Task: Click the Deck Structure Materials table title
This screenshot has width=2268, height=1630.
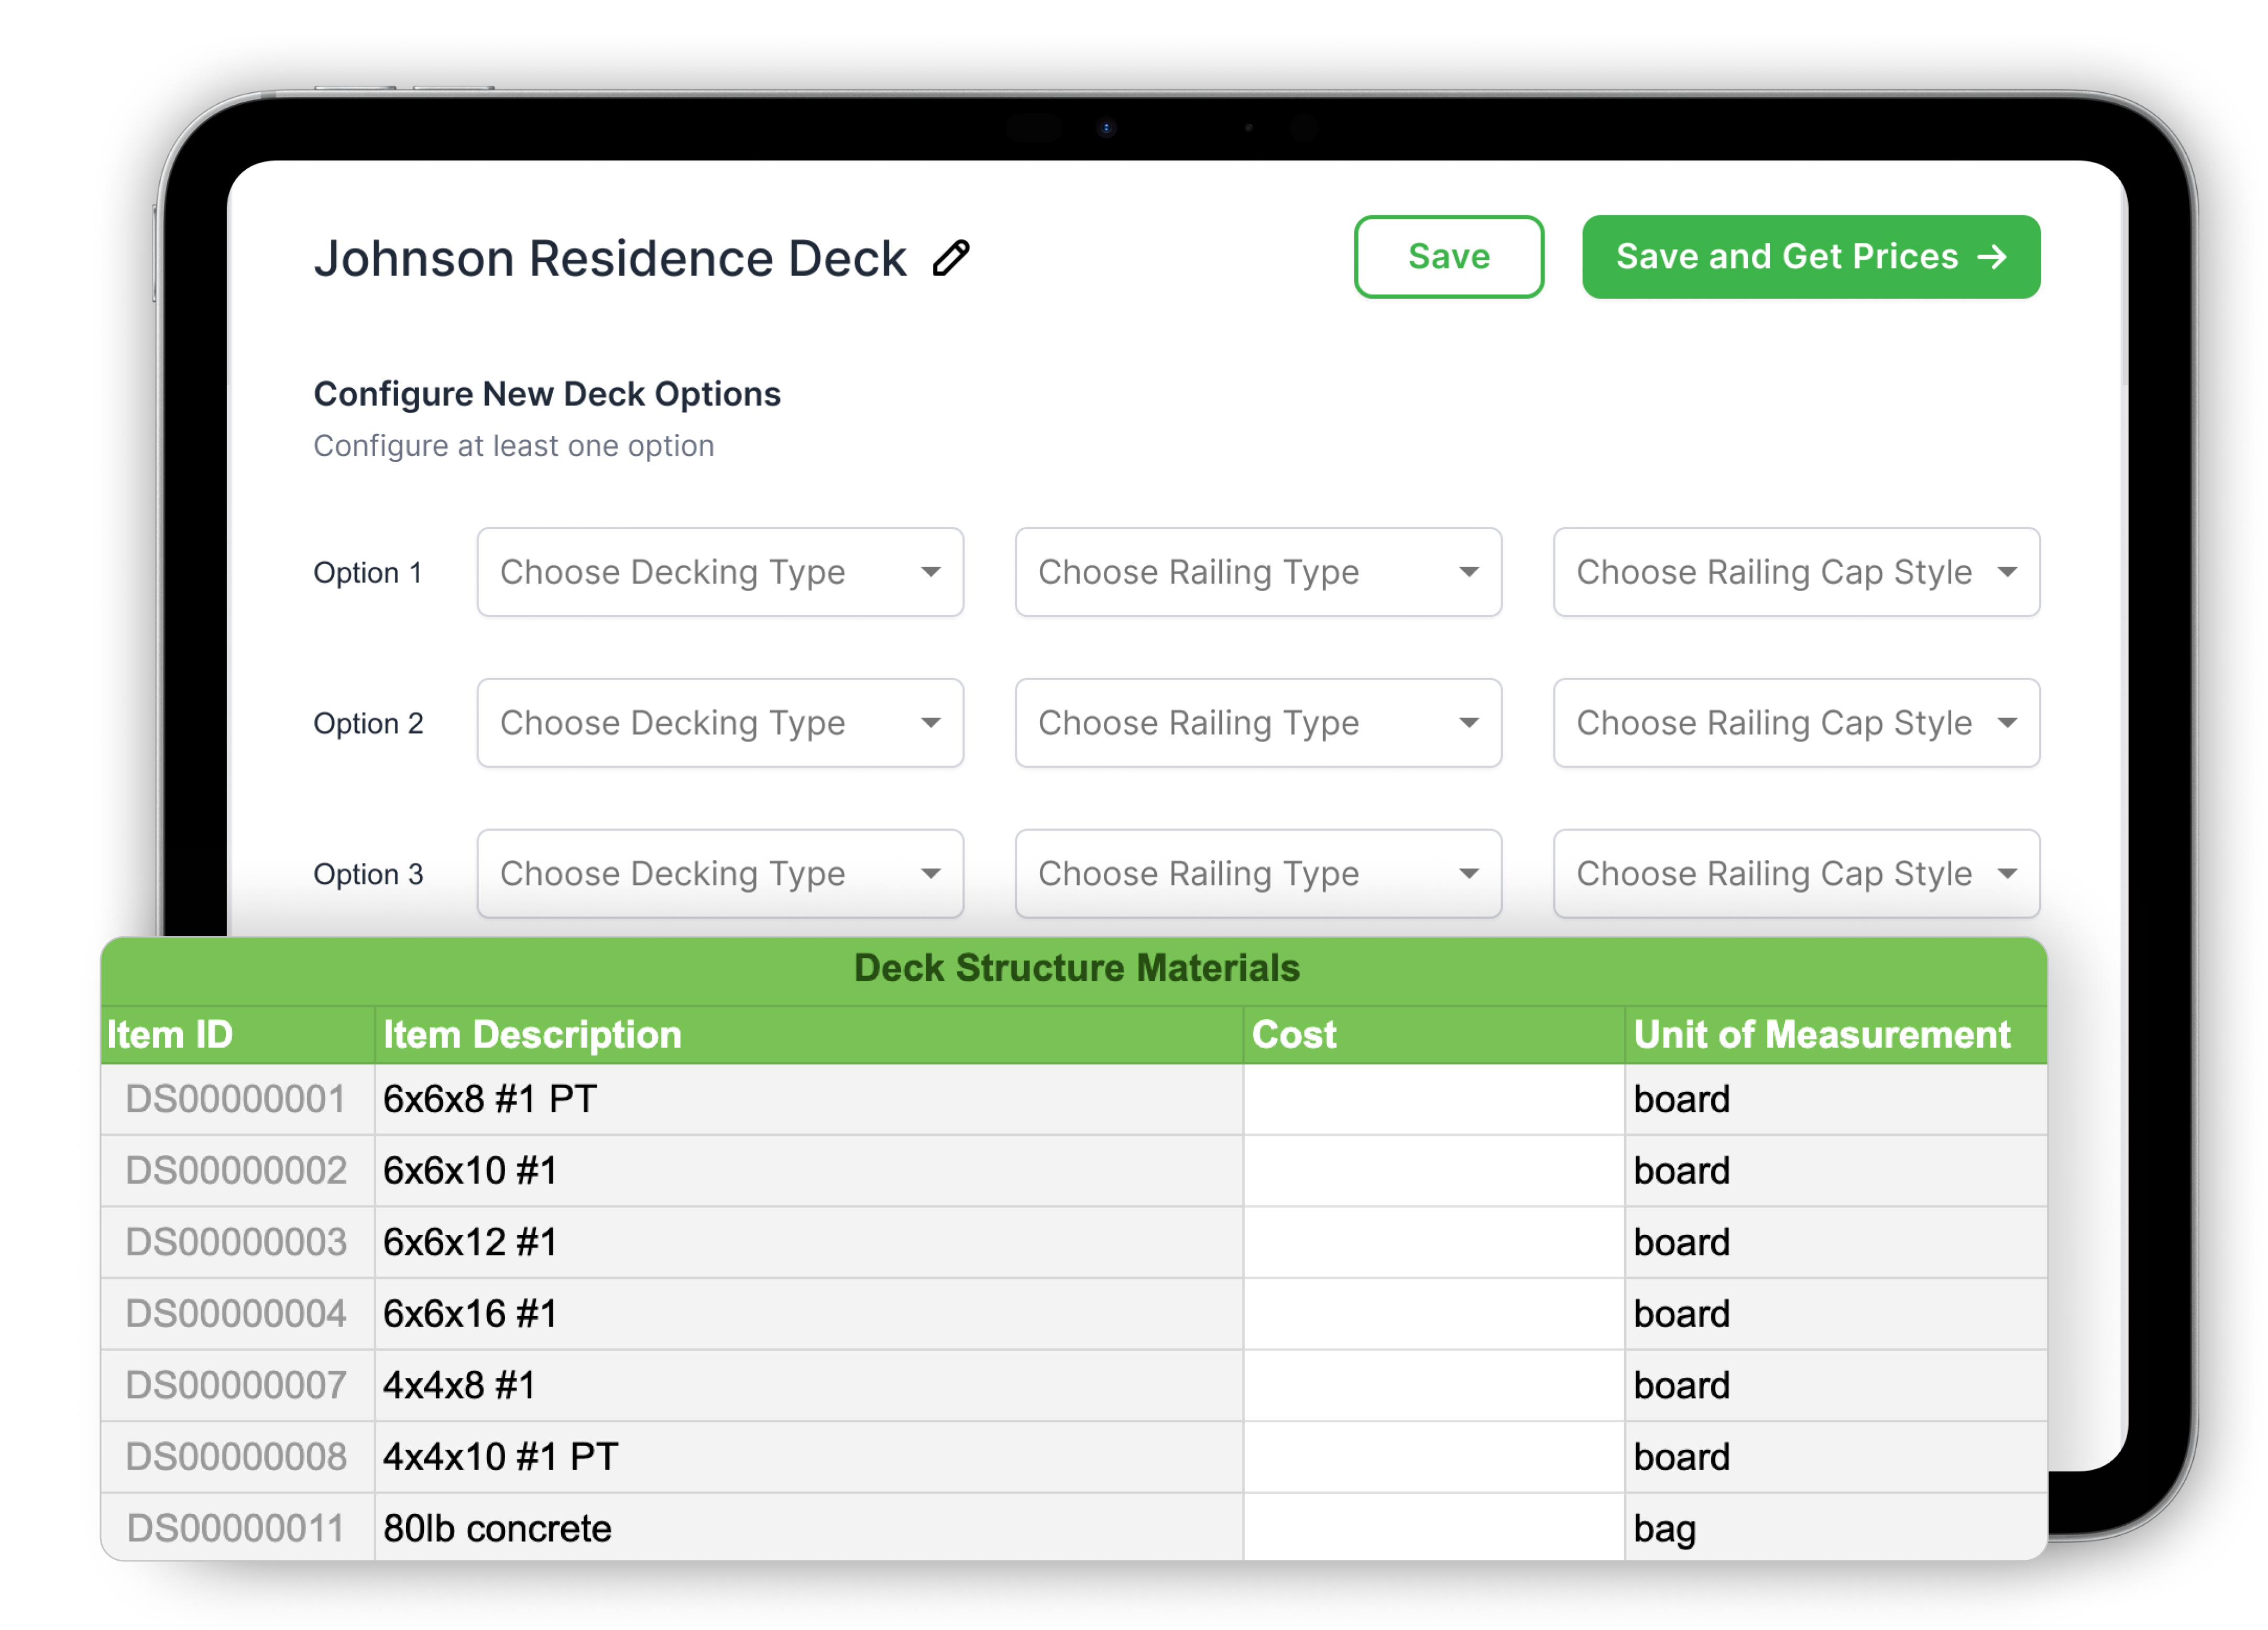Action: pyautogui.click(x=1076, y=968)
